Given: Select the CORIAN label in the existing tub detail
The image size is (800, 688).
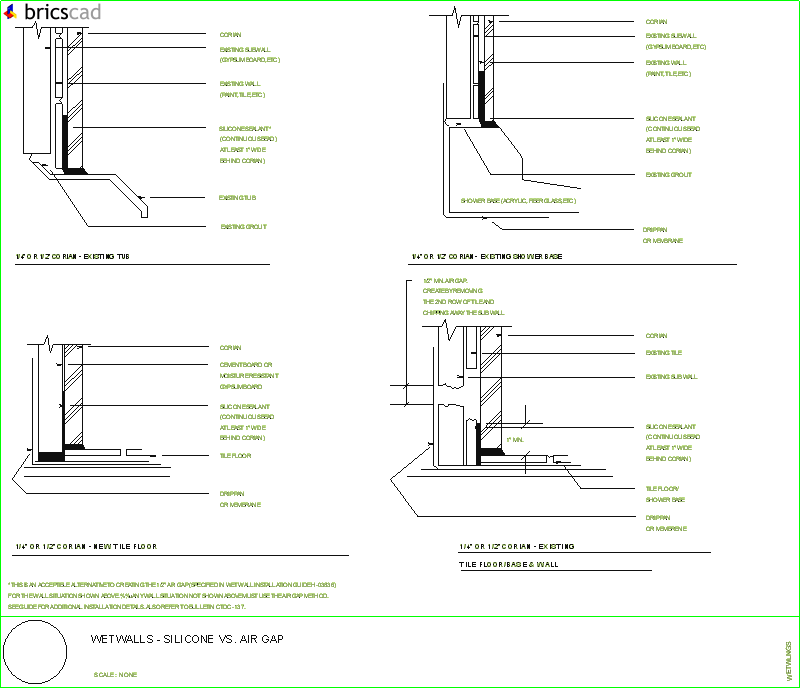Looking at the screenshot, I should (230, 35).
